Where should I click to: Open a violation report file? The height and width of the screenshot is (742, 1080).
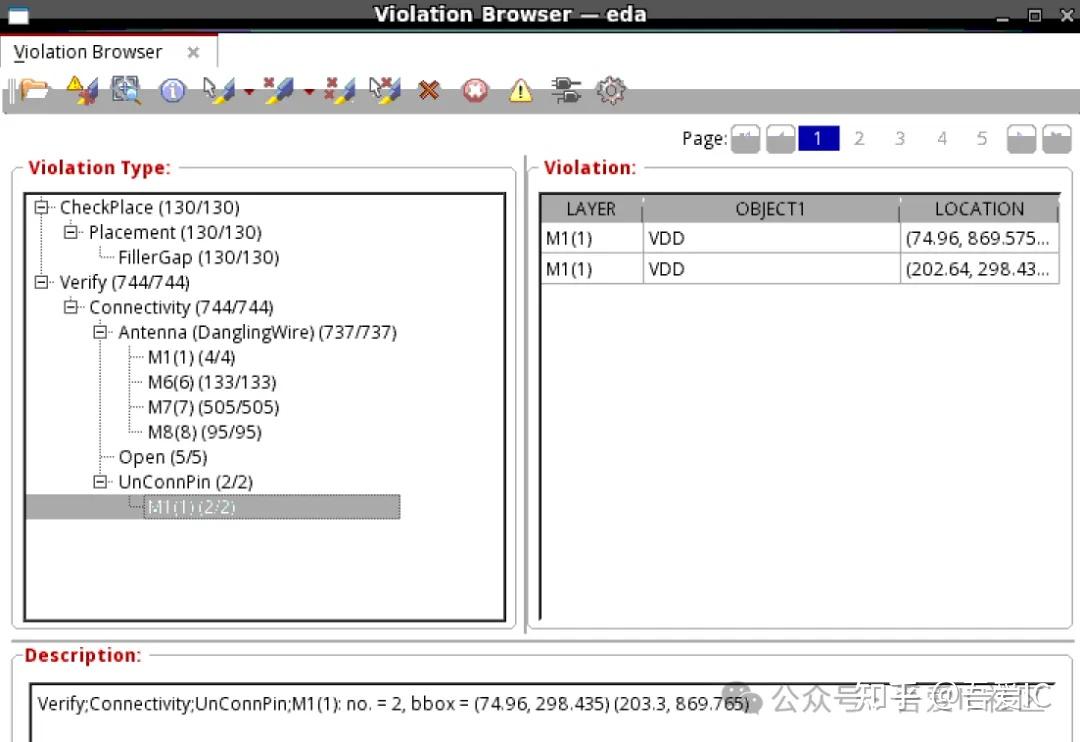[x=35, y=90]
